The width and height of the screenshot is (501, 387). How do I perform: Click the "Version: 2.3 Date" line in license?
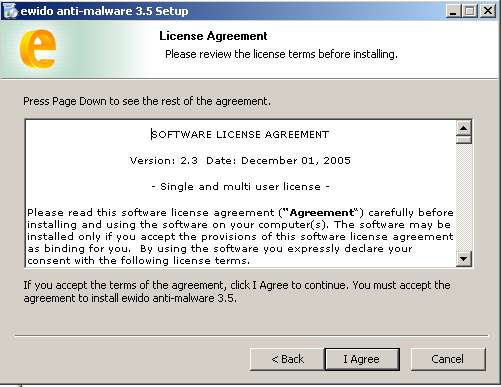pyautogui.click(x=240, y=160)
